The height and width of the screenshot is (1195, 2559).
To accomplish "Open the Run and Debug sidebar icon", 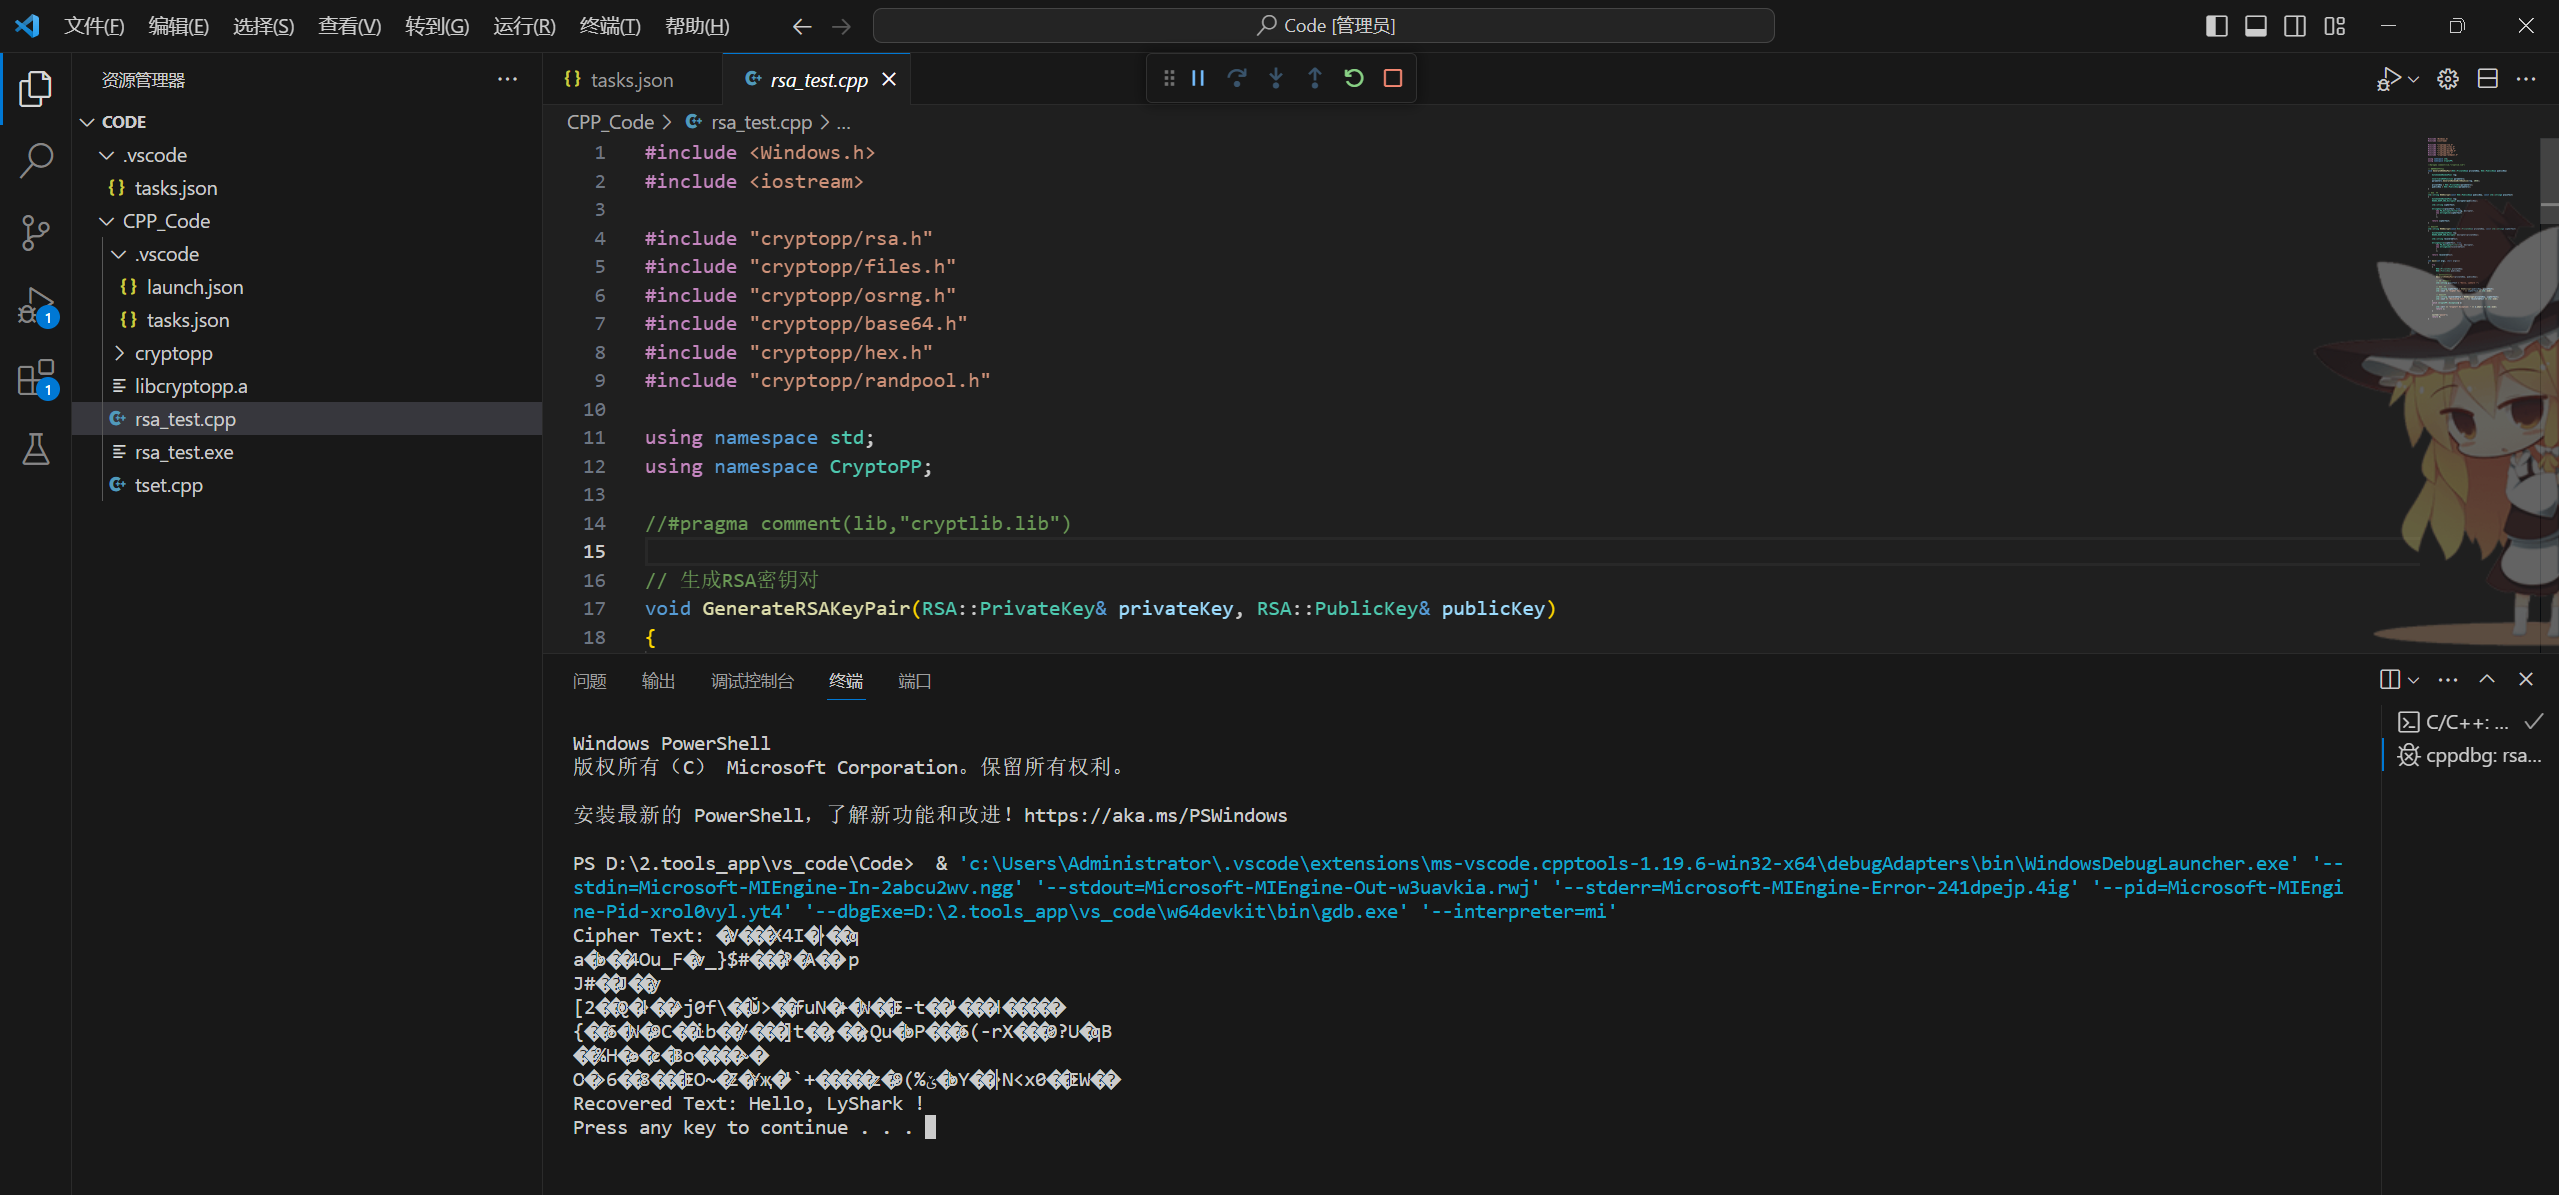I will (x=35, y=305).
